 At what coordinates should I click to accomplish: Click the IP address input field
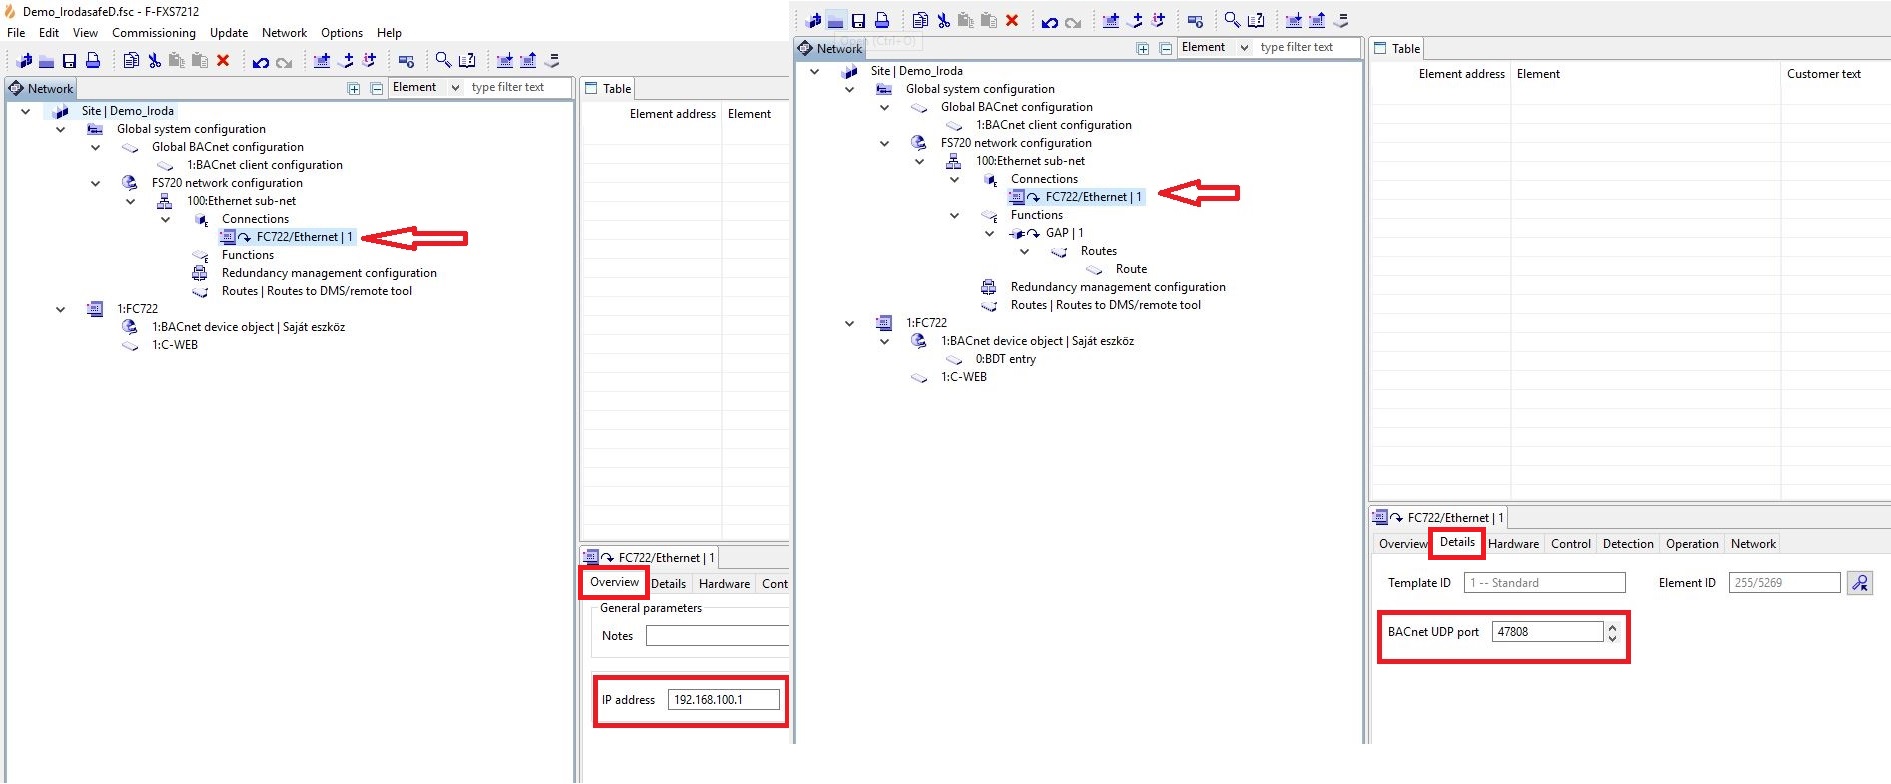[723, 700]
